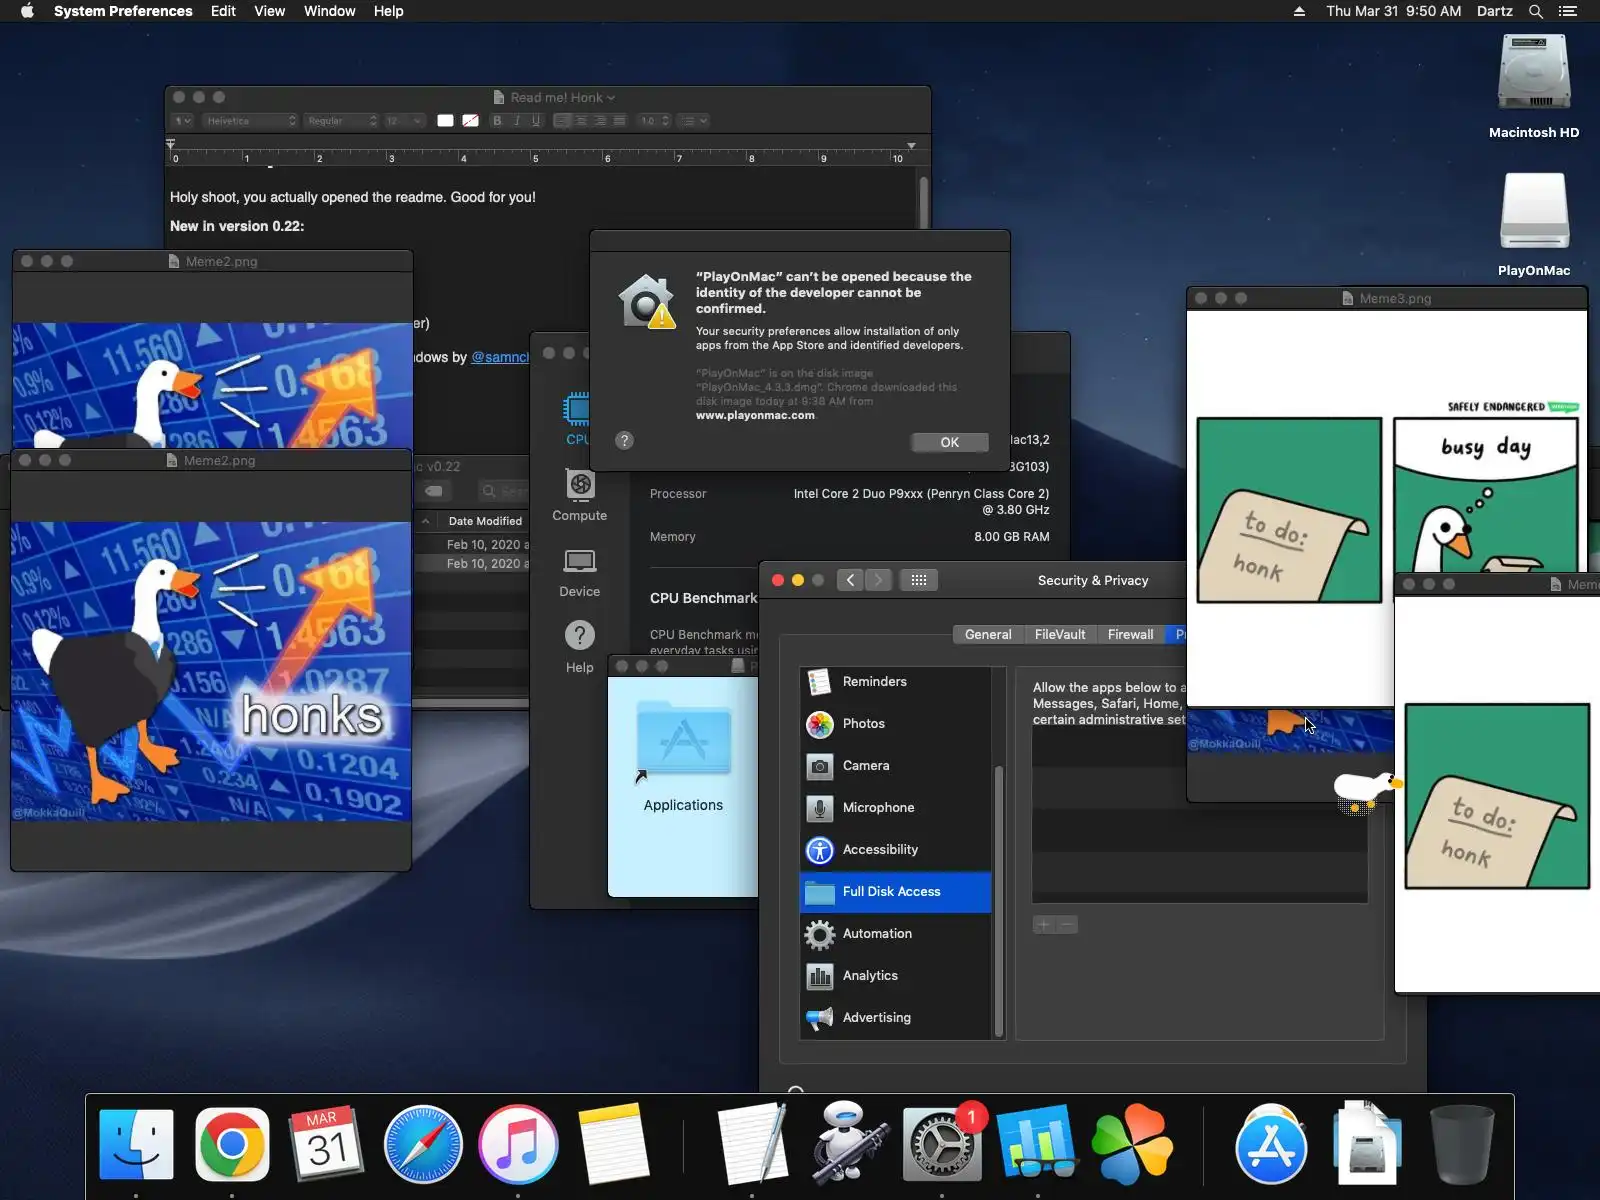Open the paragraph styles dropdown in TextEdit
1600x1200 pixels.
pos(182,121)
